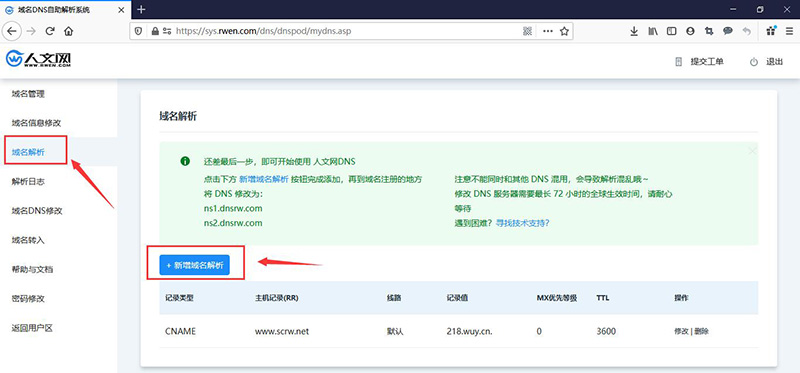Click the 退出 power icon
The width and height of the screenshot is (800, 373).
(x=754, y=62)
